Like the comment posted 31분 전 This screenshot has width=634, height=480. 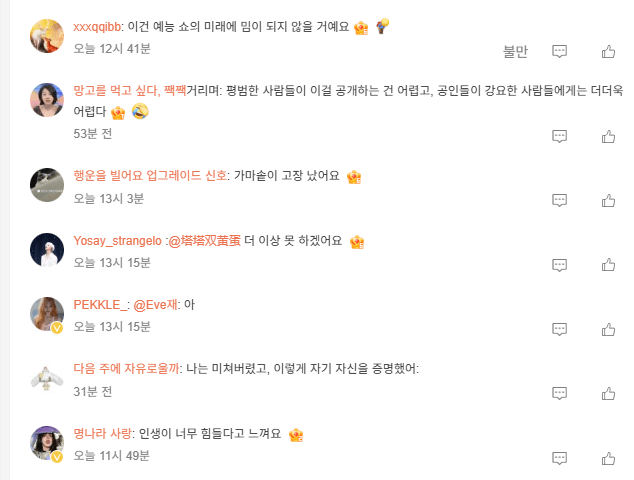608,392
